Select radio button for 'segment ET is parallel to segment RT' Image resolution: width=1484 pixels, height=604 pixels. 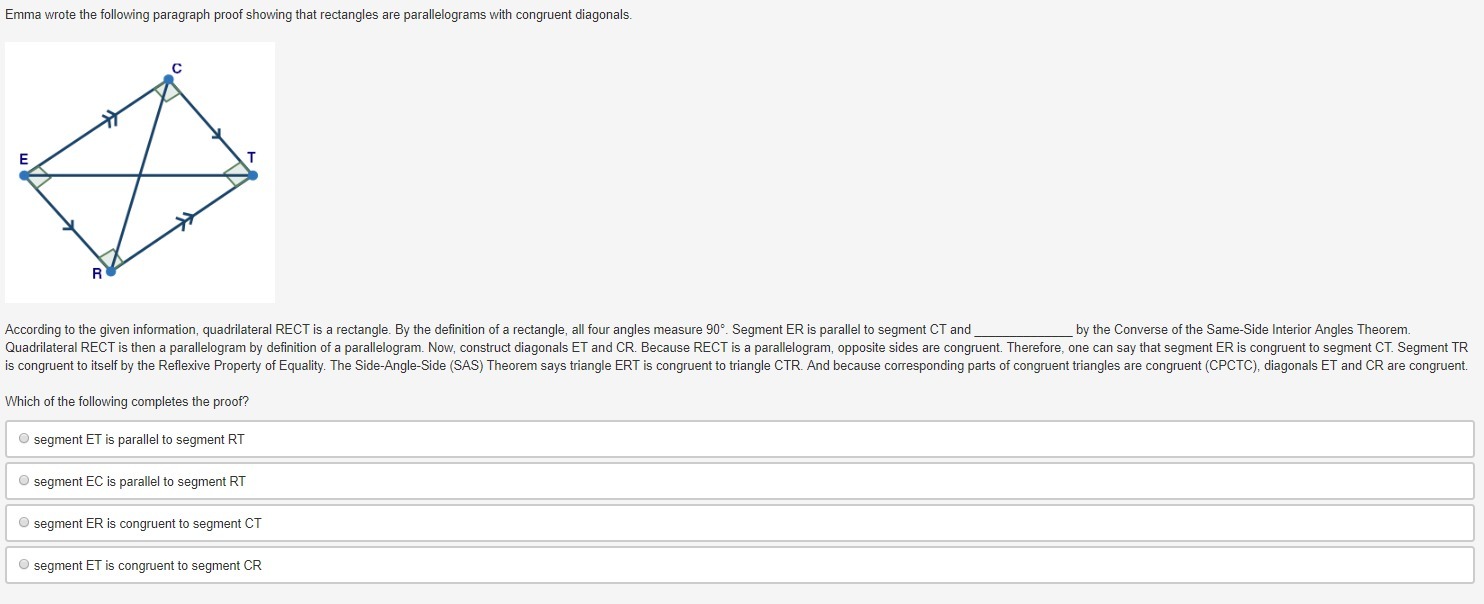23,439
